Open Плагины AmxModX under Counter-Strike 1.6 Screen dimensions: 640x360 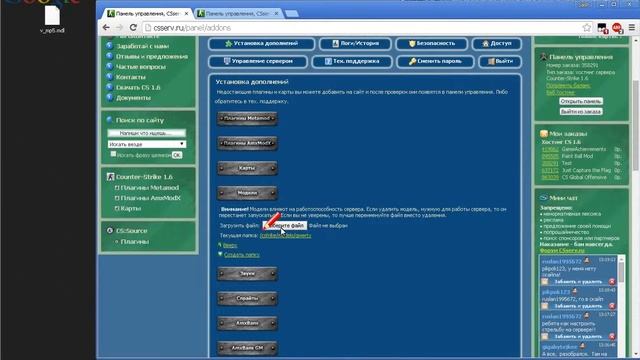[151, 198]
